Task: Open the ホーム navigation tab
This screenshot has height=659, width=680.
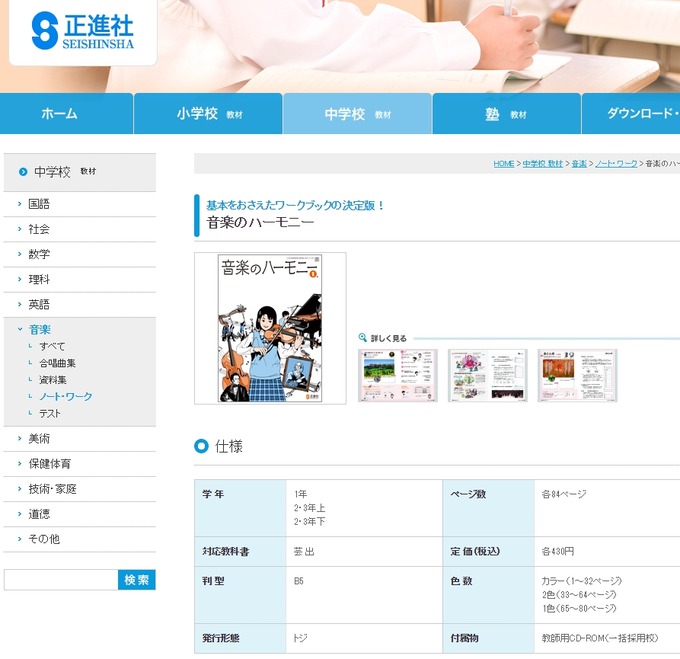Action: click(66, 114)
